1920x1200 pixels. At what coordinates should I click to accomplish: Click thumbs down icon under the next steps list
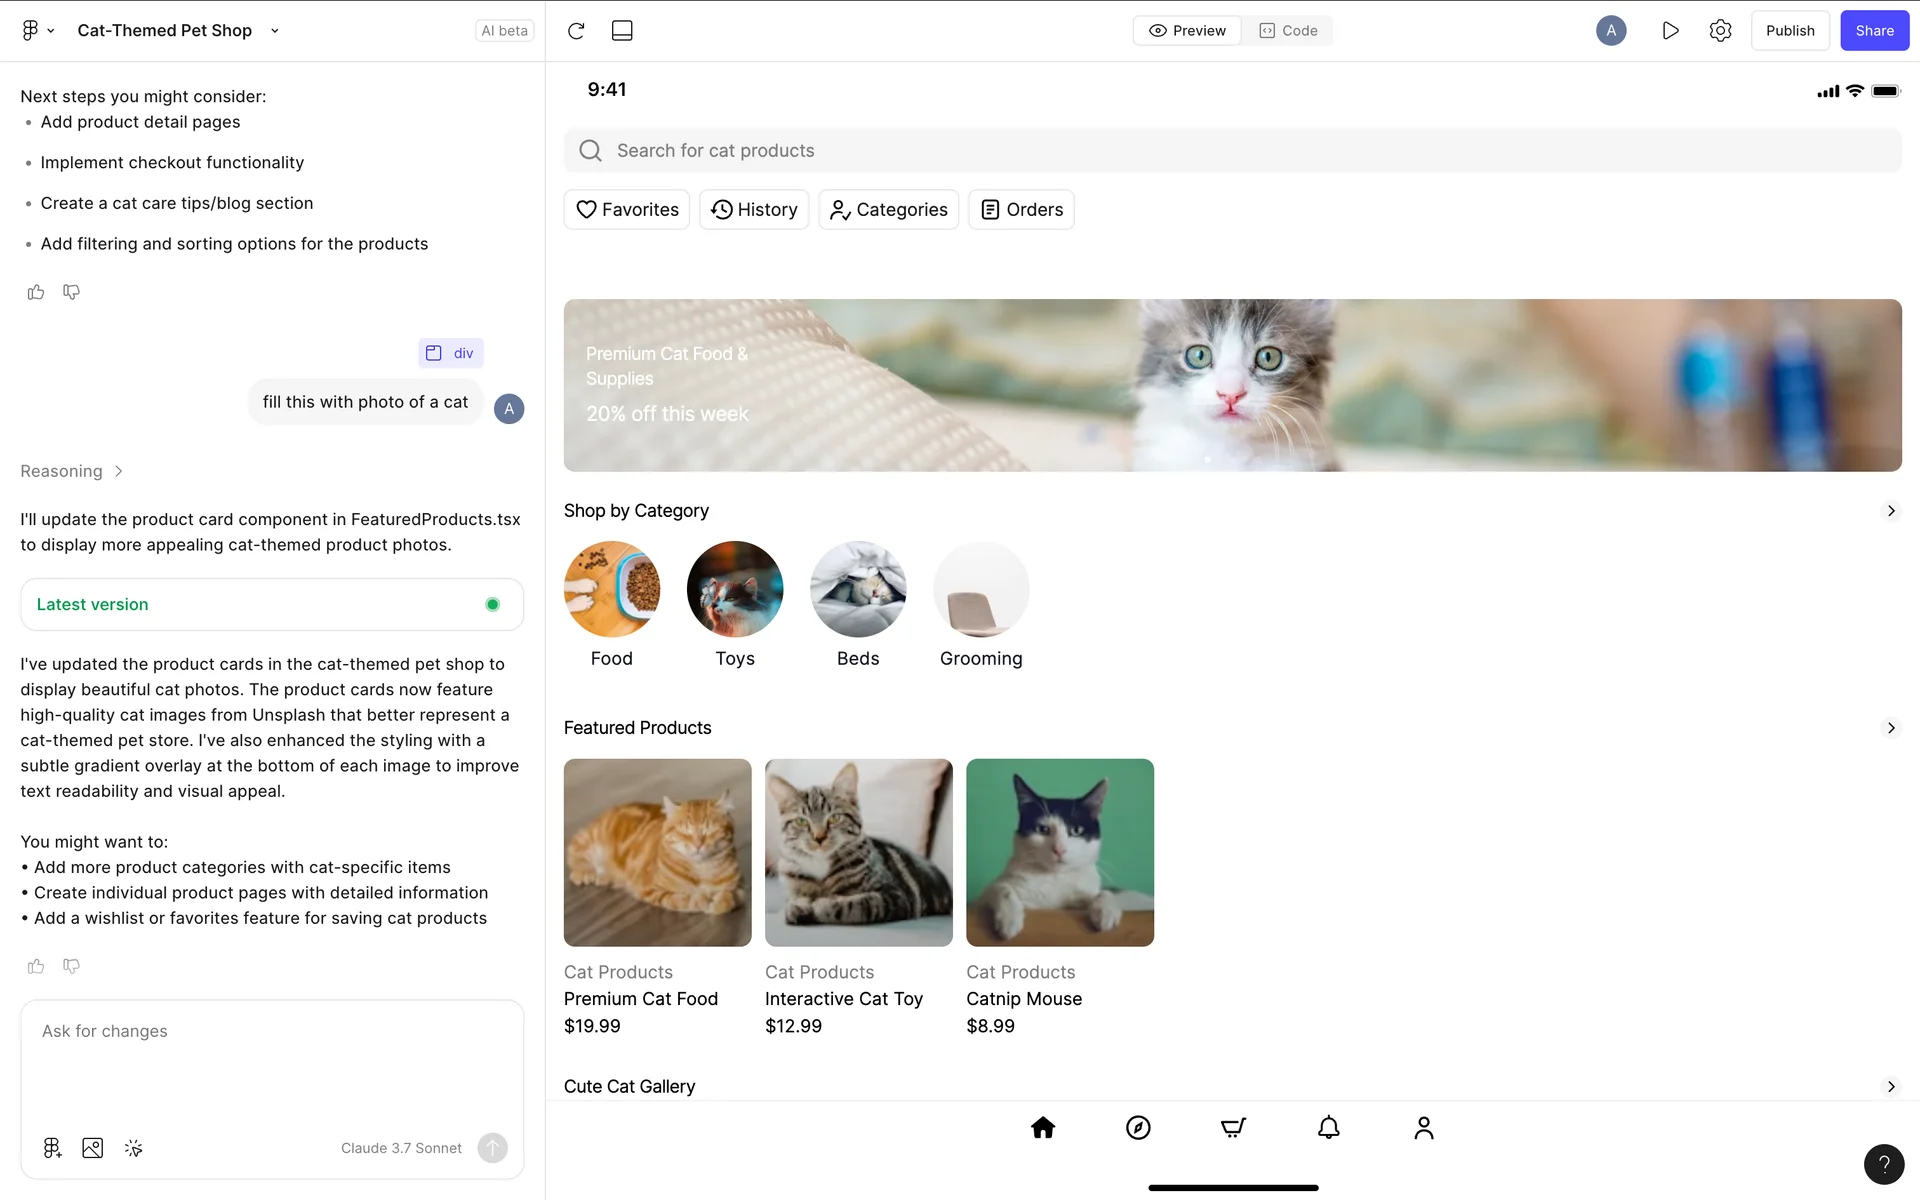point(71,292)
